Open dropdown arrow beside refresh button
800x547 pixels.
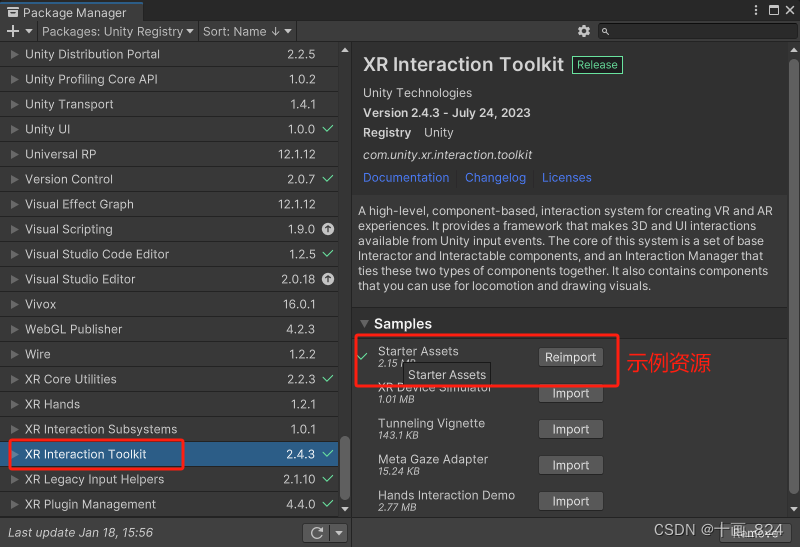click(x=339, y=533)
